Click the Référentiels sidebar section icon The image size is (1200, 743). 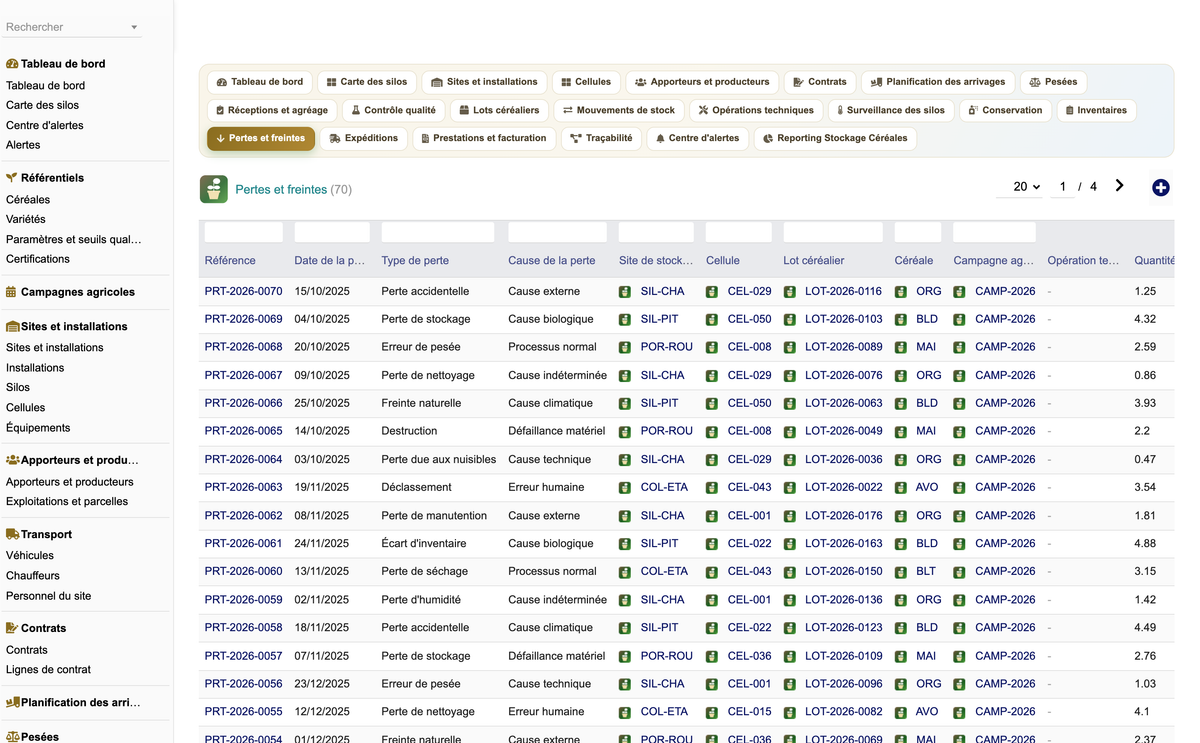[x=12, y=178]
